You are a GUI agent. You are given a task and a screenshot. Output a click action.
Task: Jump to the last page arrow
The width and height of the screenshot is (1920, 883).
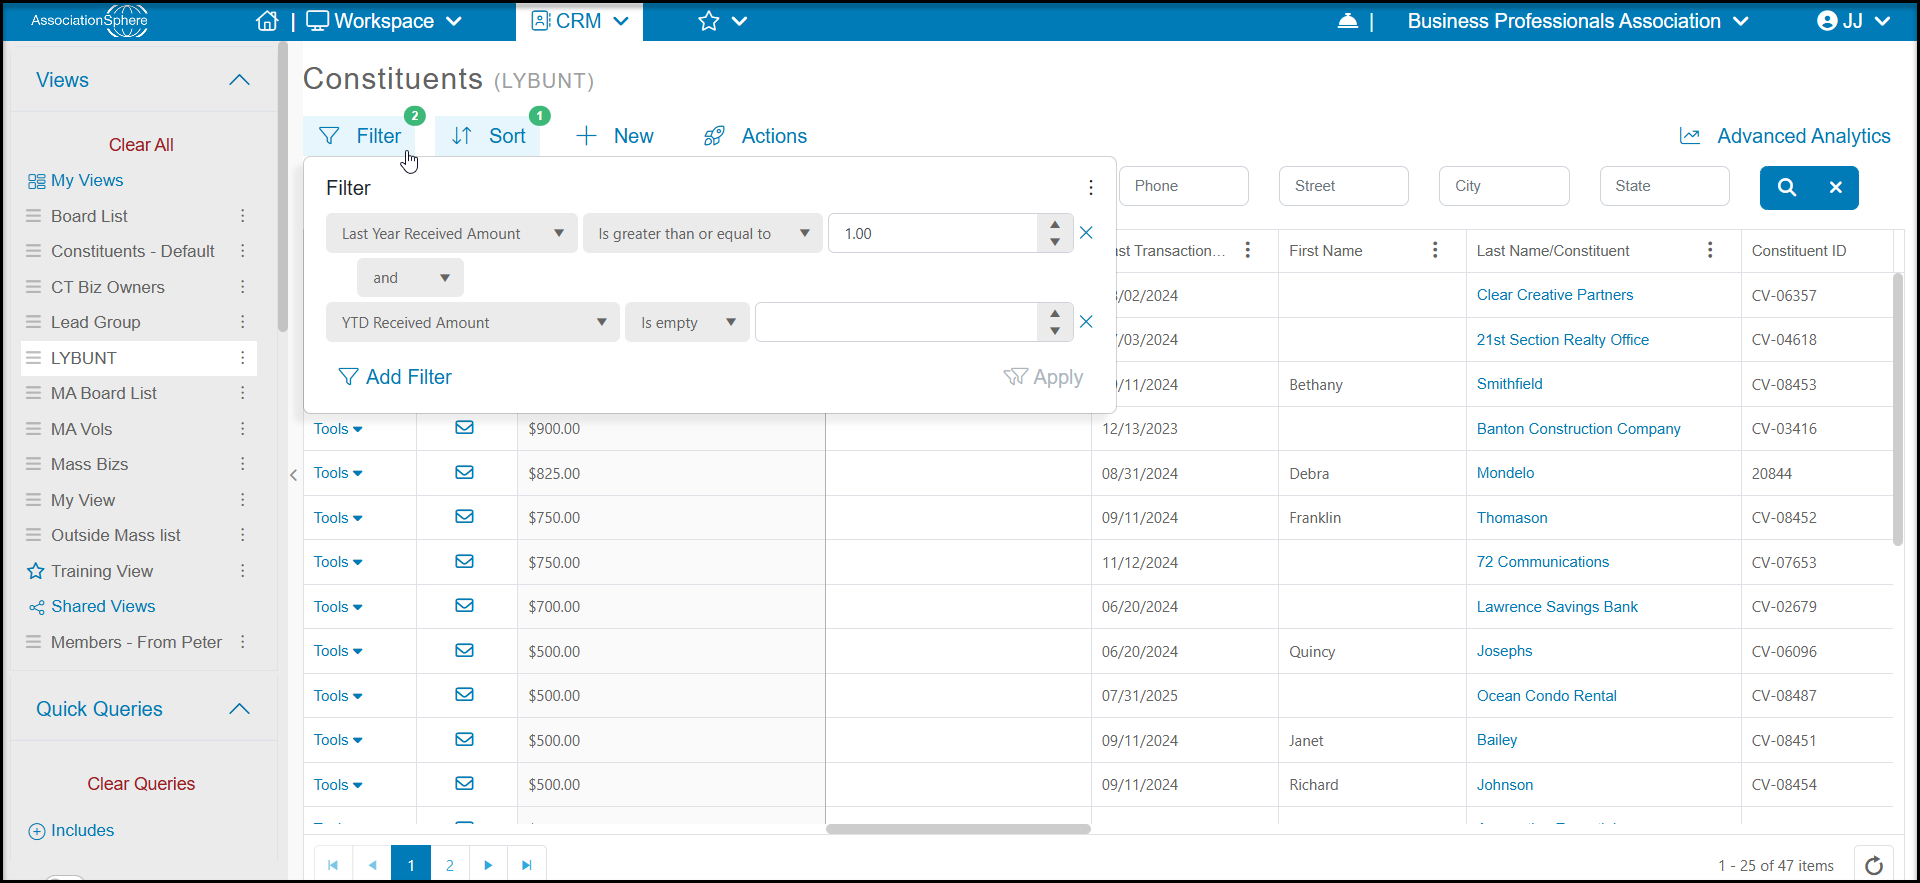click(527, 865)
